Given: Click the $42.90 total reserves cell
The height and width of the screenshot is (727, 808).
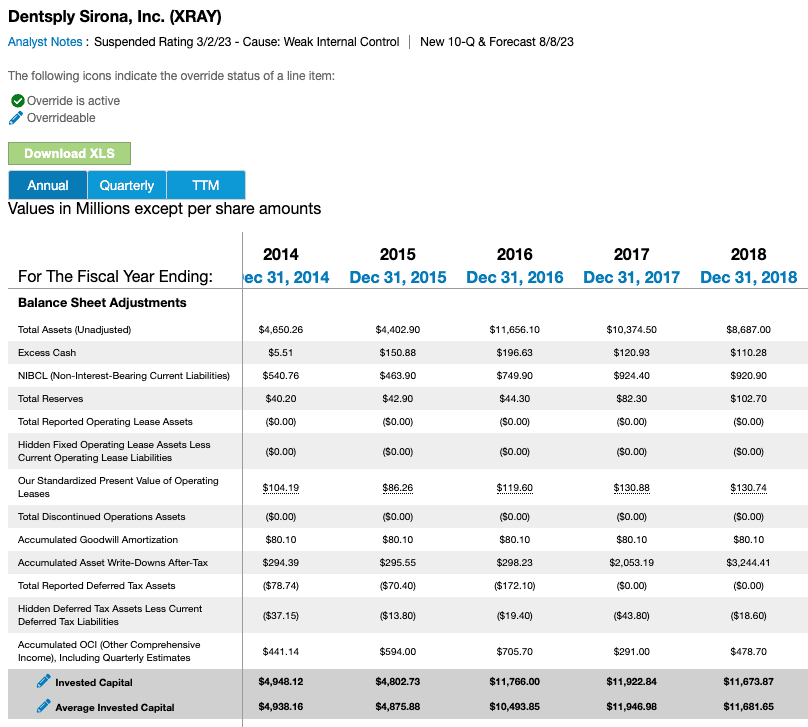Looking at the screenshot, I should click(398, 399).
